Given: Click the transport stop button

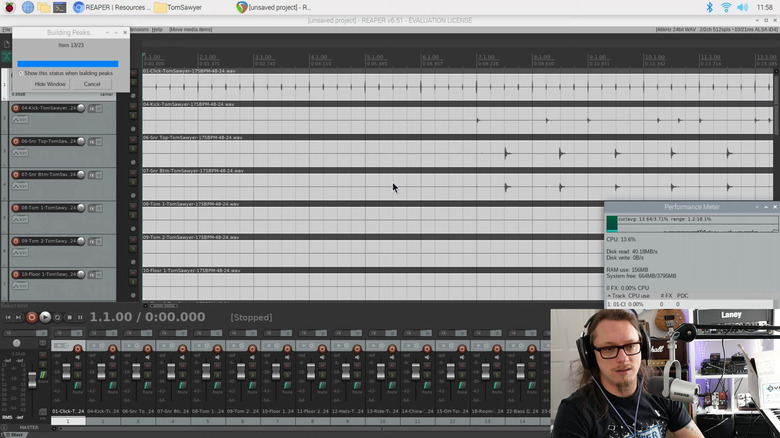Looking at the screenshot, I should (70, 317).
